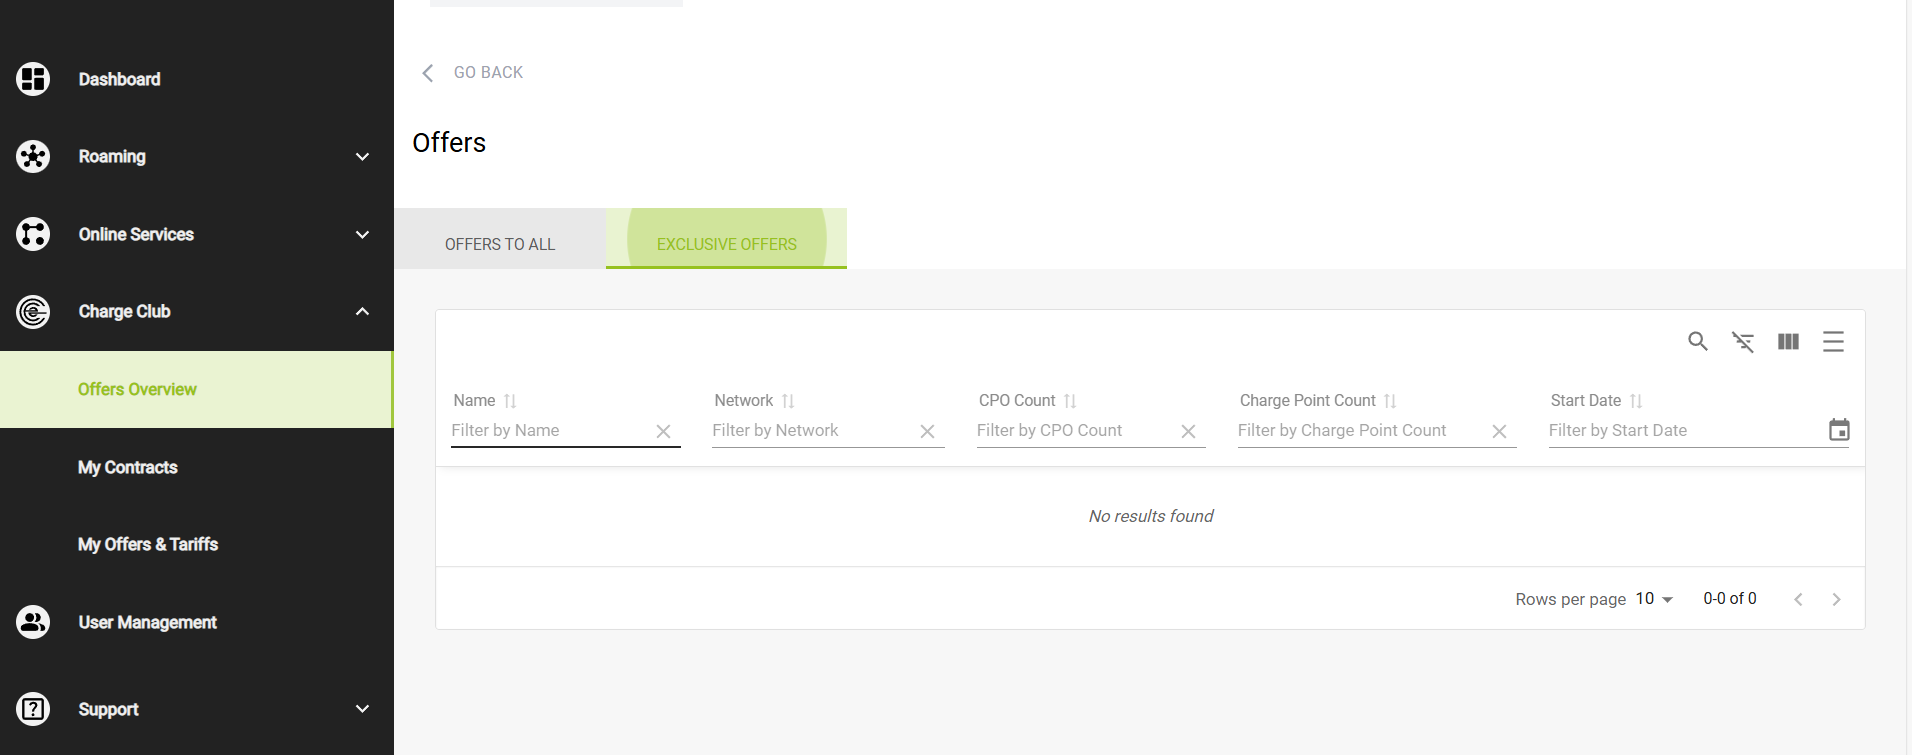The image size is (1912, 755).
Task: Sort table by Name column
Action: pos(510,401)
